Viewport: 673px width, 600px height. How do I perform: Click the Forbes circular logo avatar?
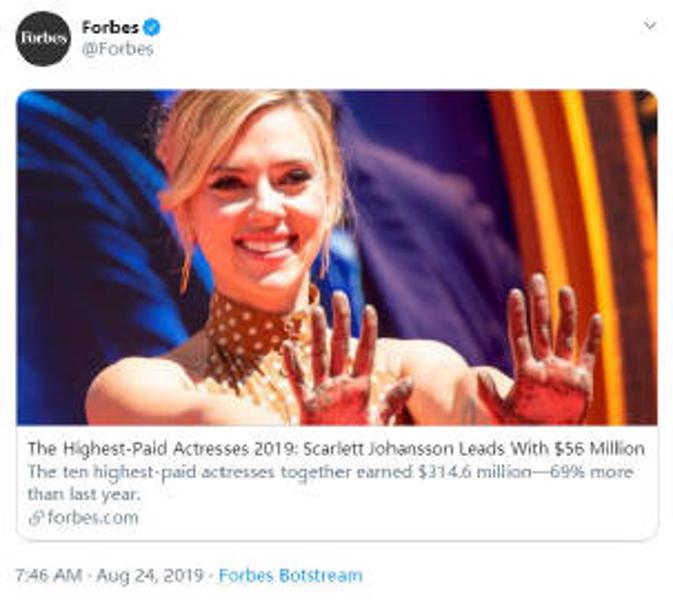[43, 38]
